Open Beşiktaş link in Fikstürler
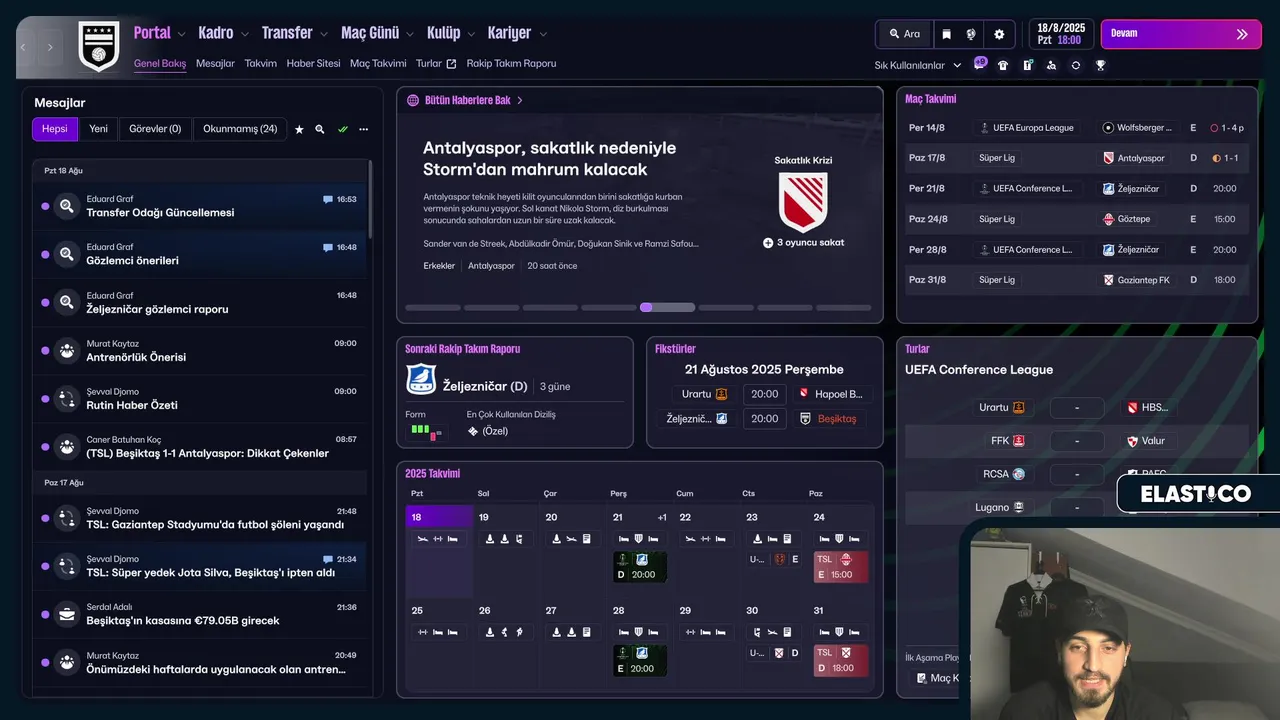Image resolution: width=1280 pixels, height=720 pixels. pos(837,419)
